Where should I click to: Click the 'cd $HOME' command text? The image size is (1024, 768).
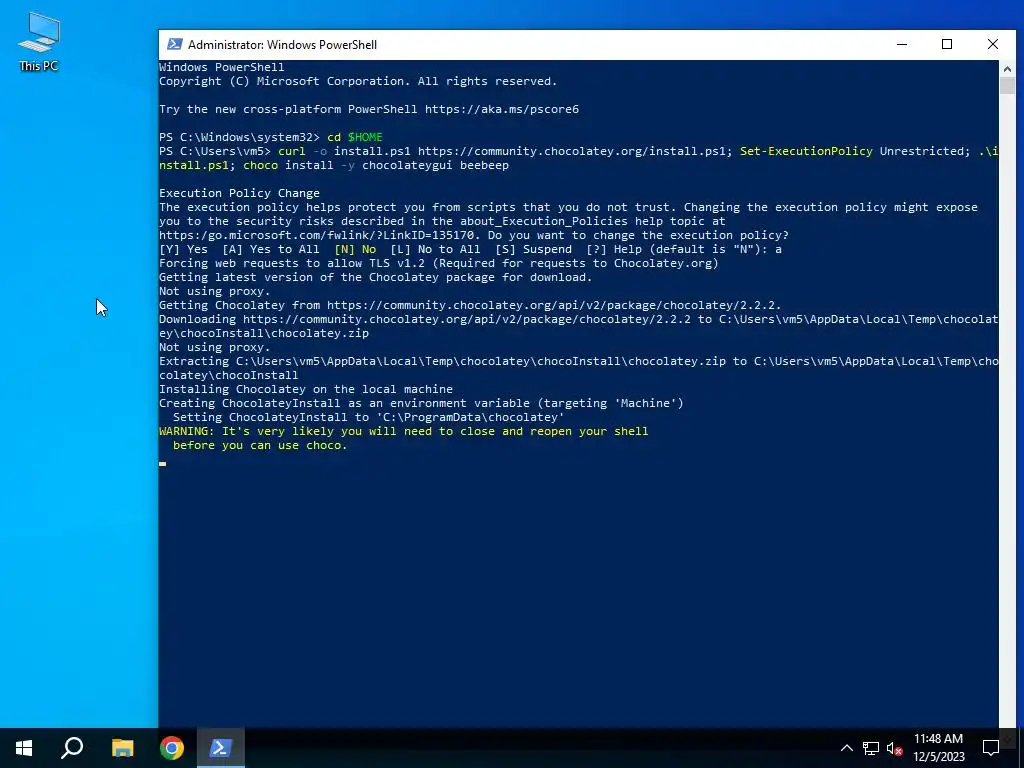click(355, 137)
